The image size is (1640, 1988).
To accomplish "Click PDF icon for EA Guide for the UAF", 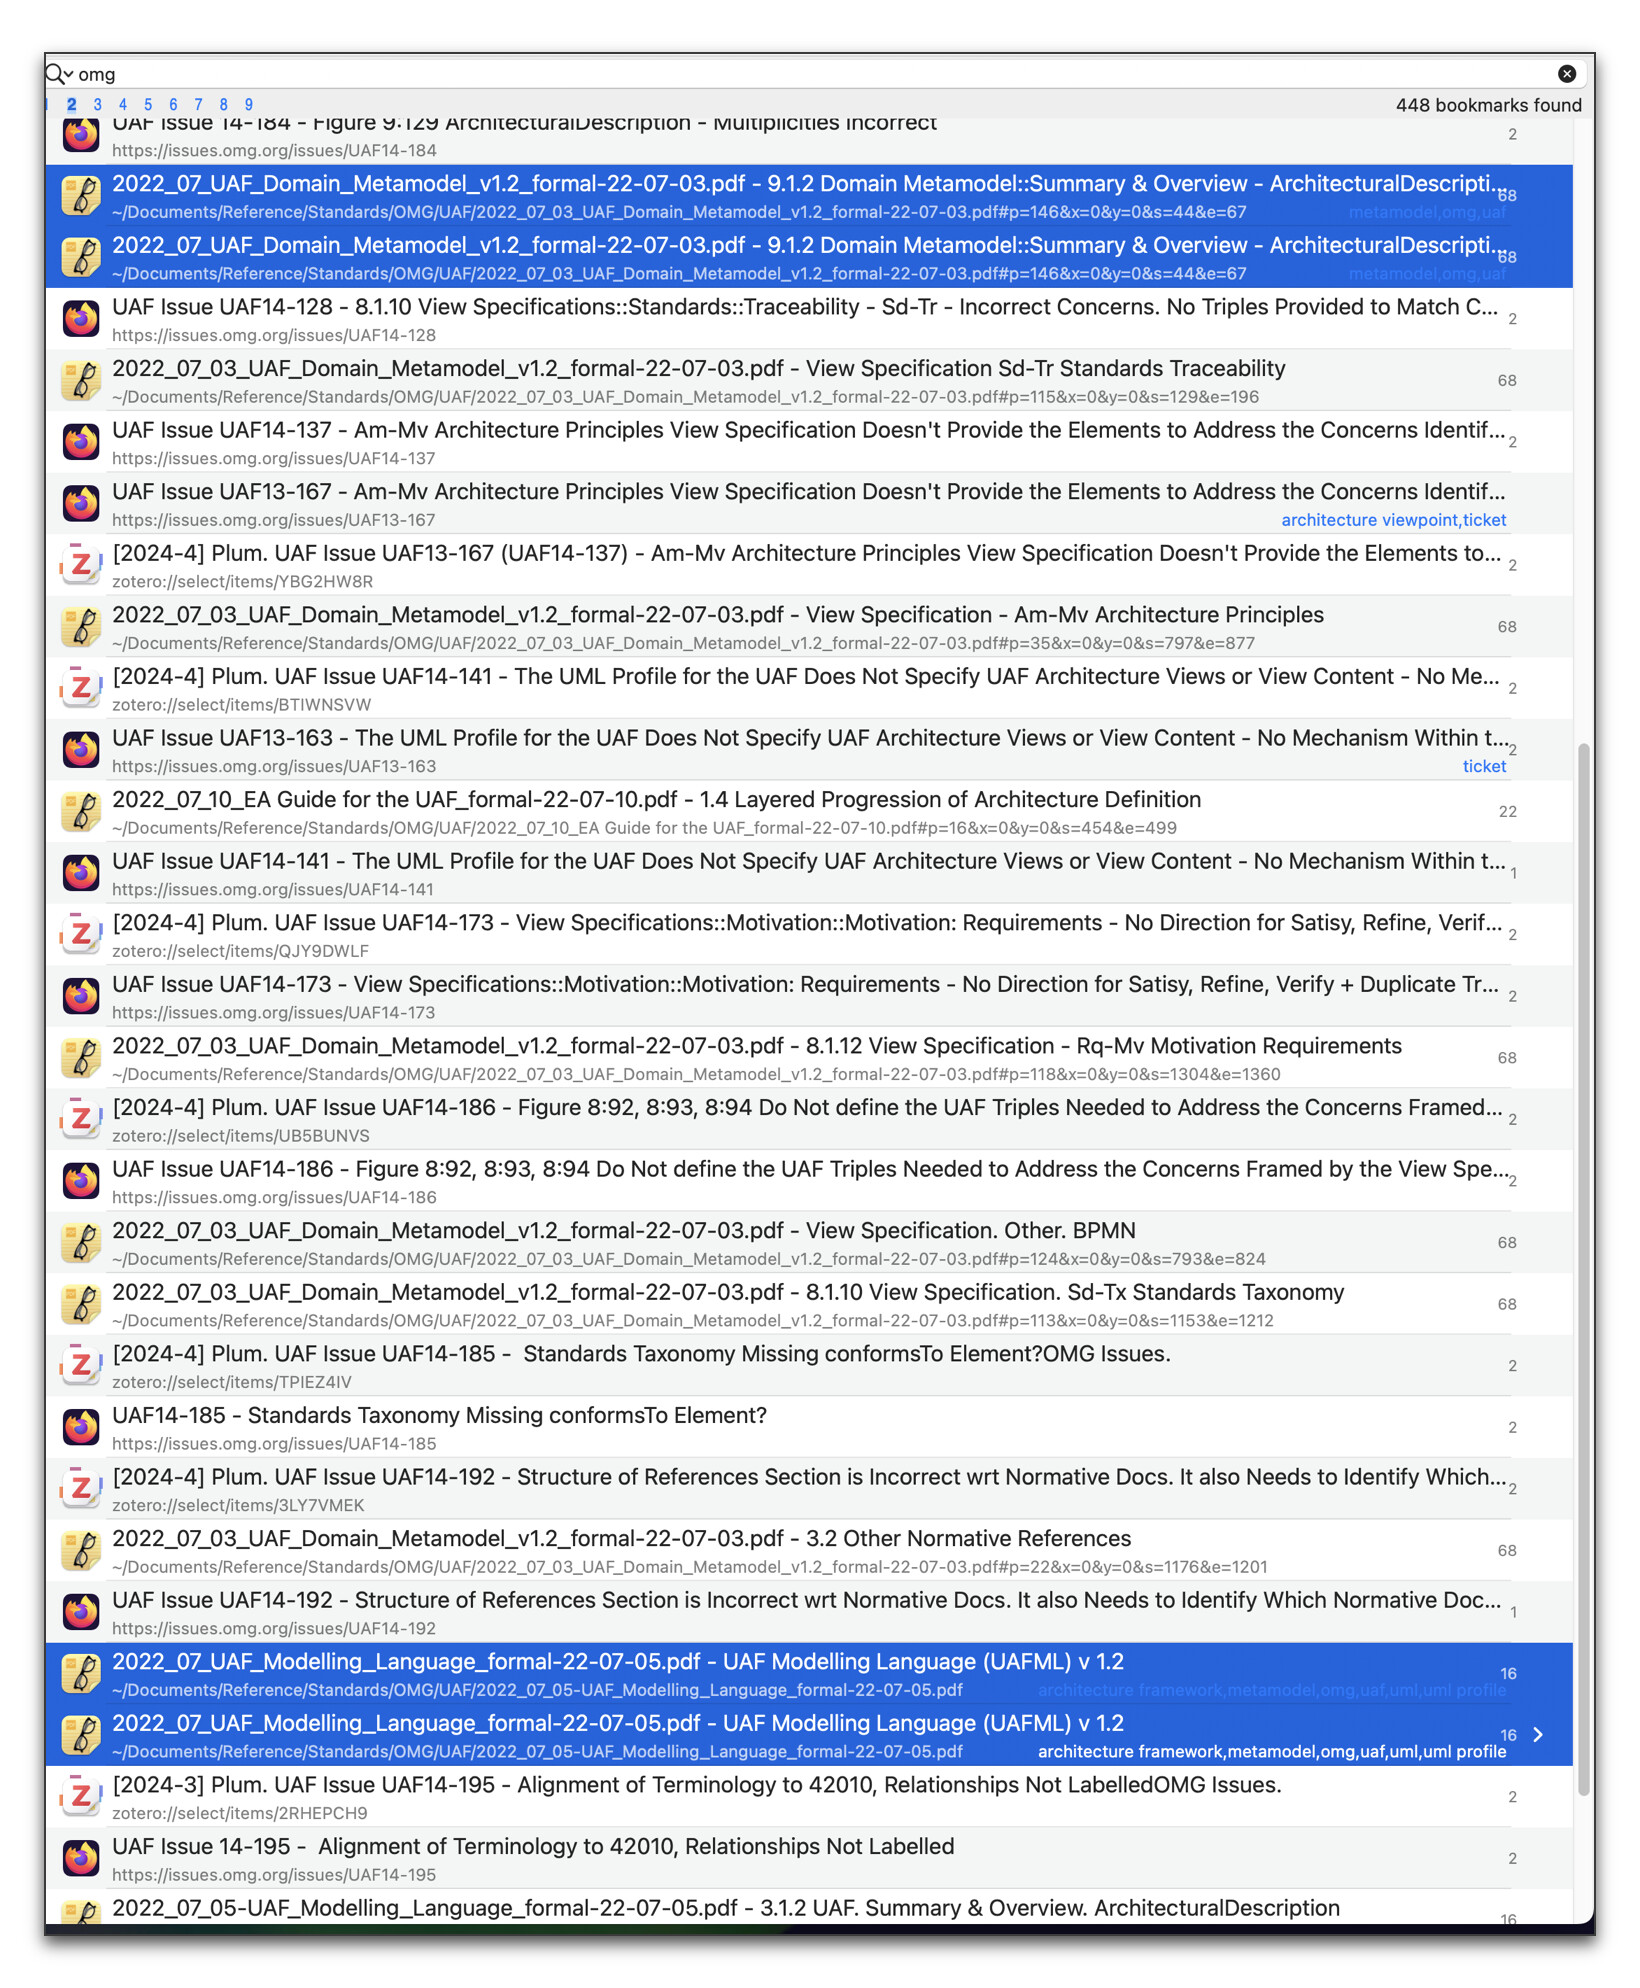I will point(81,812).
